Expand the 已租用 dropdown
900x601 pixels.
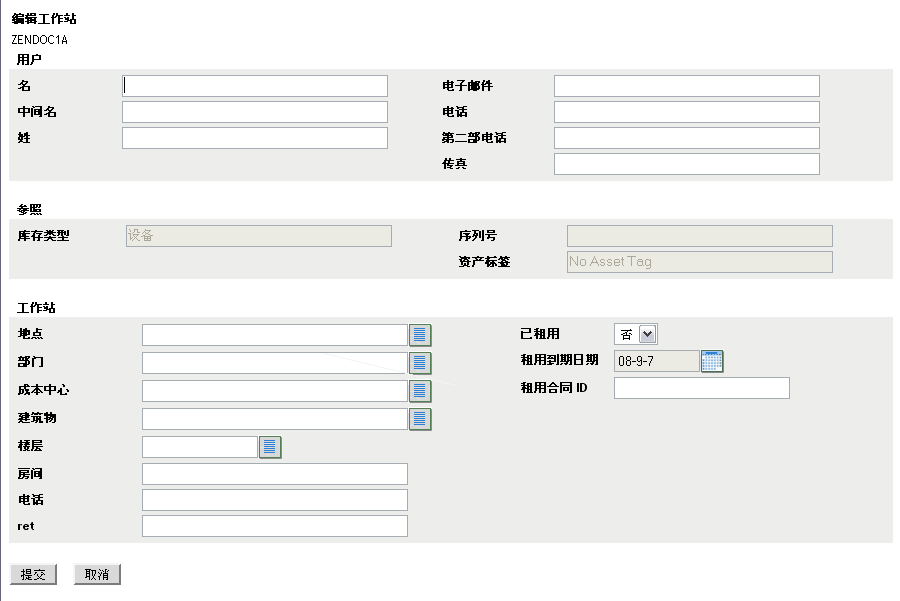[x=647, y=334]
